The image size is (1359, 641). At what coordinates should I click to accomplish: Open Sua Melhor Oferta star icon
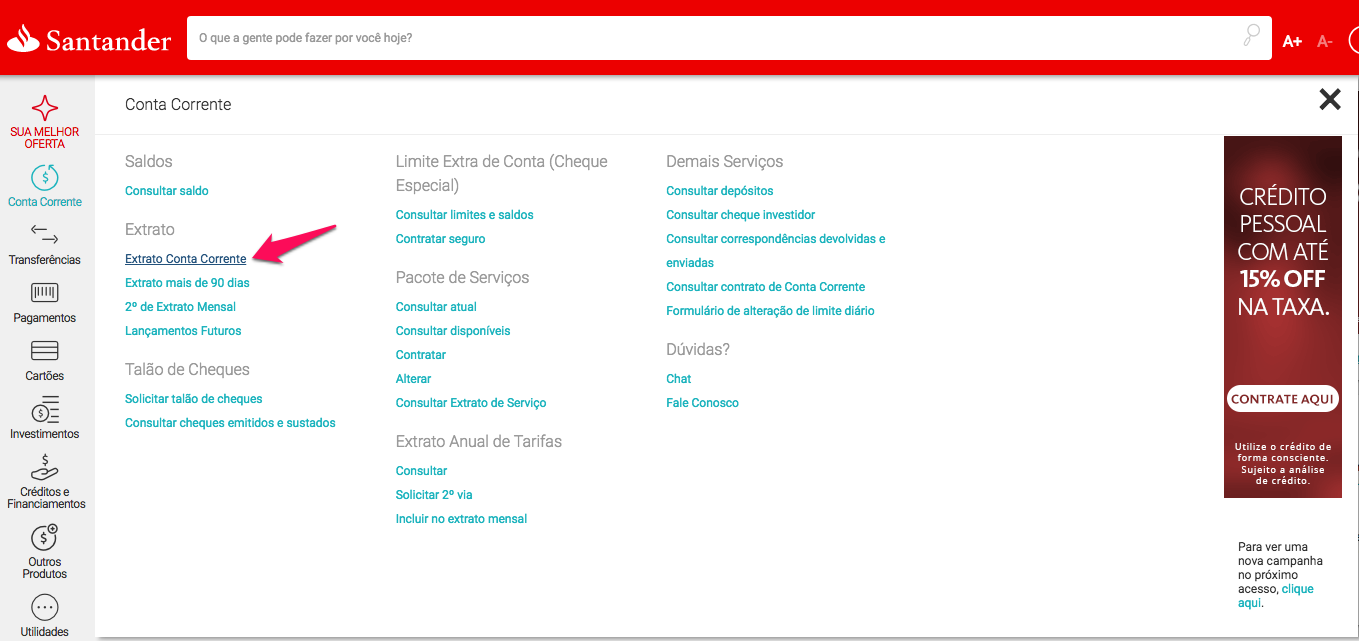[x=45, y=108]
